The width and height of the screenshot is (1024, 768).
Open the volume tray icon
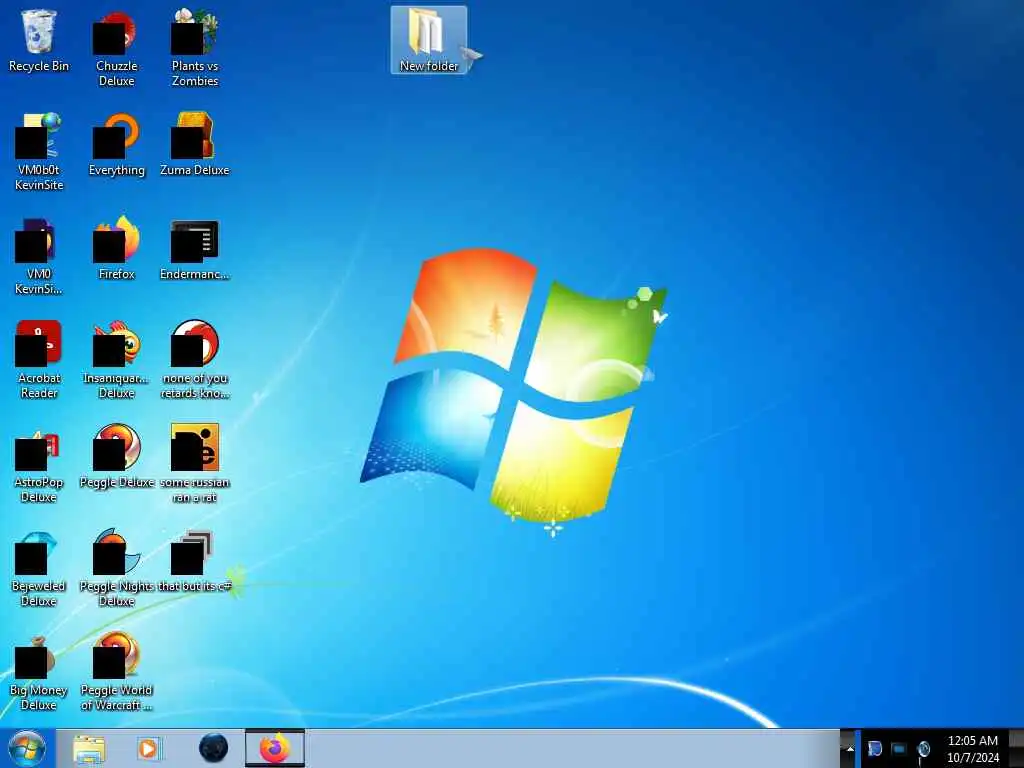(x=923, y=749)
